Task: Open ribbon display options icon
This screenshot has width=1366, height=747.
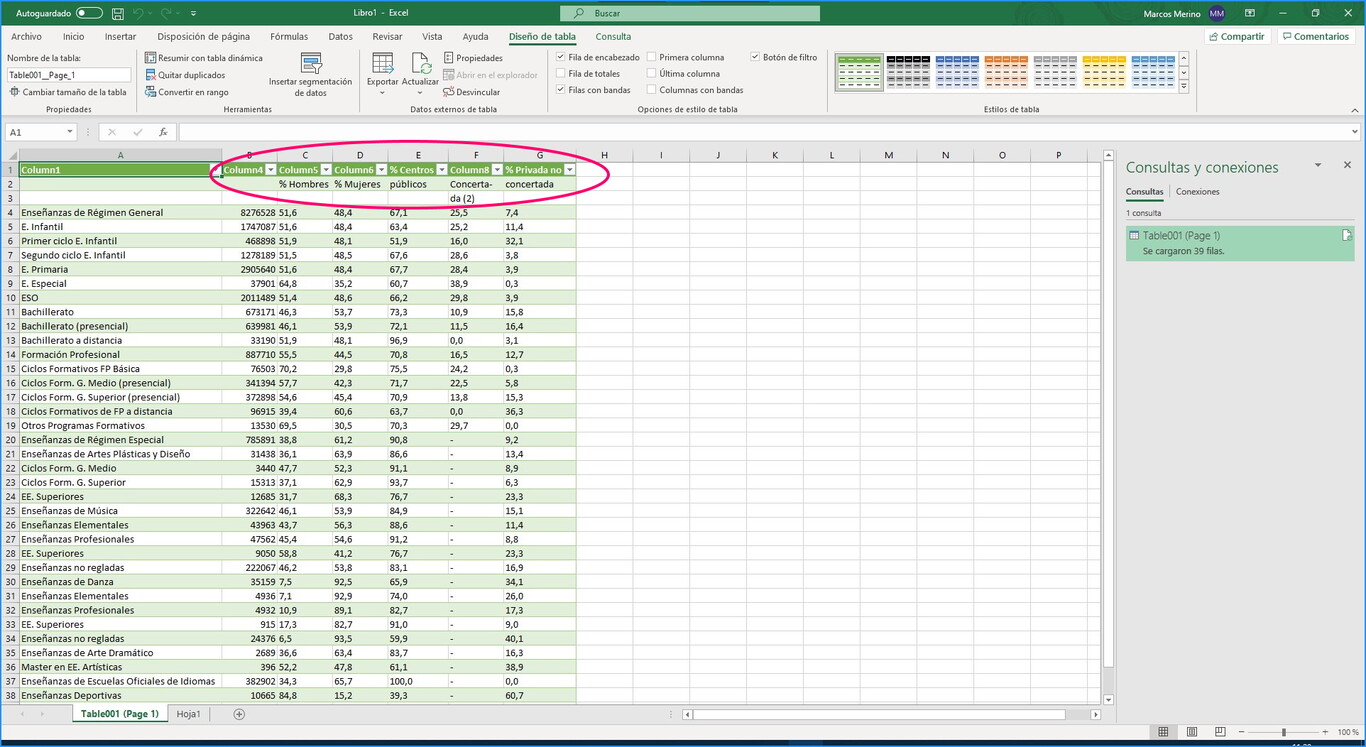Action: pyautogui.click(x=1251, y=13)
